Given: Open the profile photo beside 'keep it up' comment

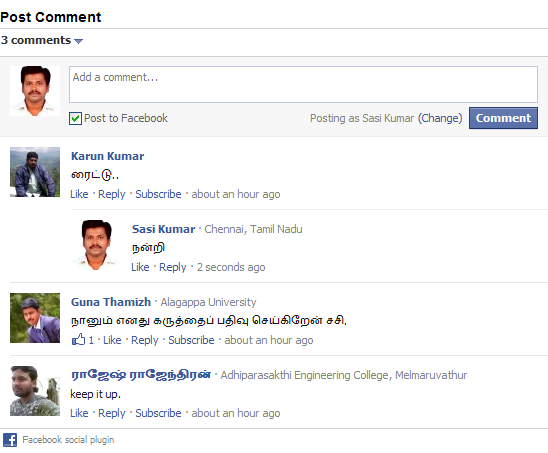Looking at the screenshot, I should click(35, 391).
